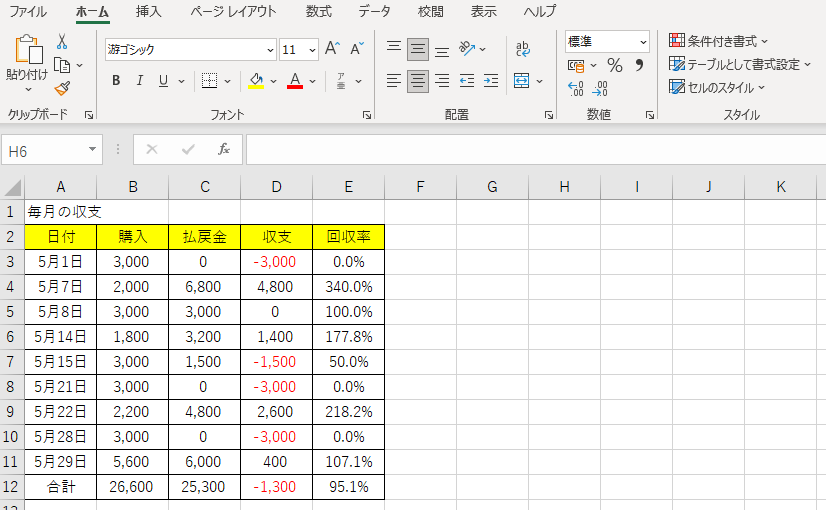Image resolution: width=826 pixels, height=510 pixels.
Task: Click the Increase Decimal icon
Action: click(575, 89)
